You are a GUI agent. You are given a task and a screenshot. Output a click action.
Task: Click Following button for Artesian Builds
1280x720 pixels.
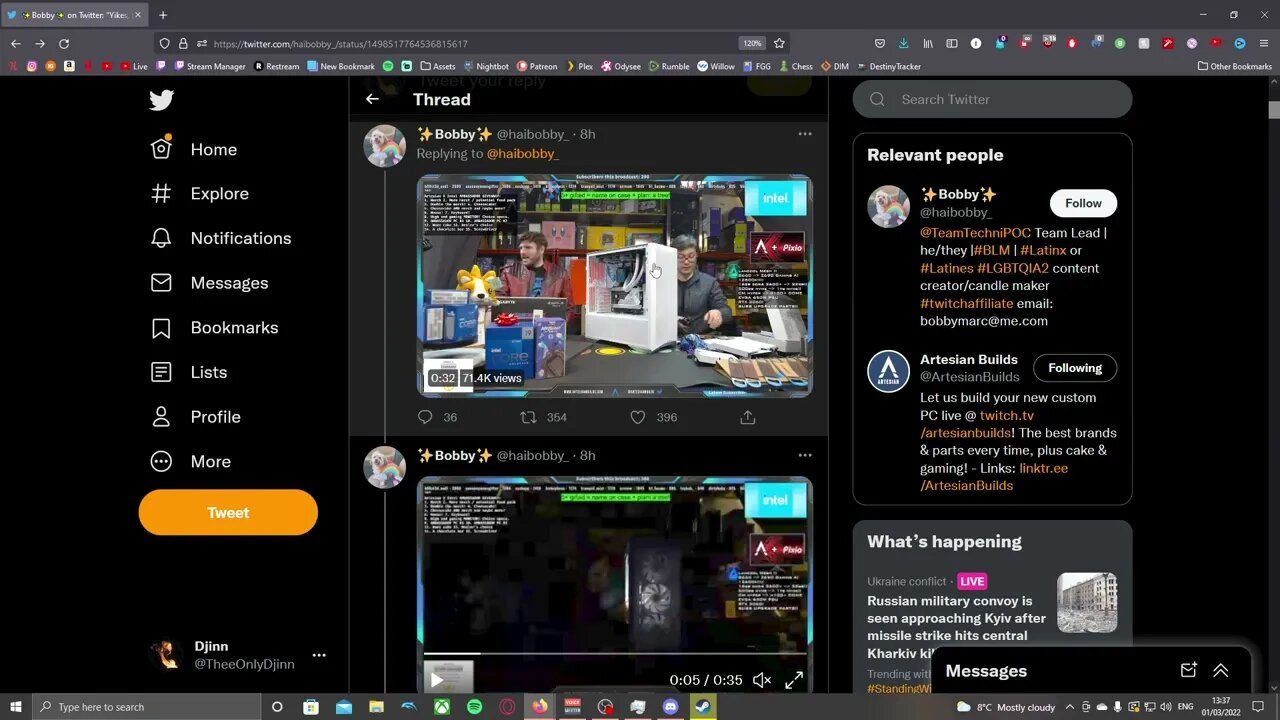(1075, 368)
